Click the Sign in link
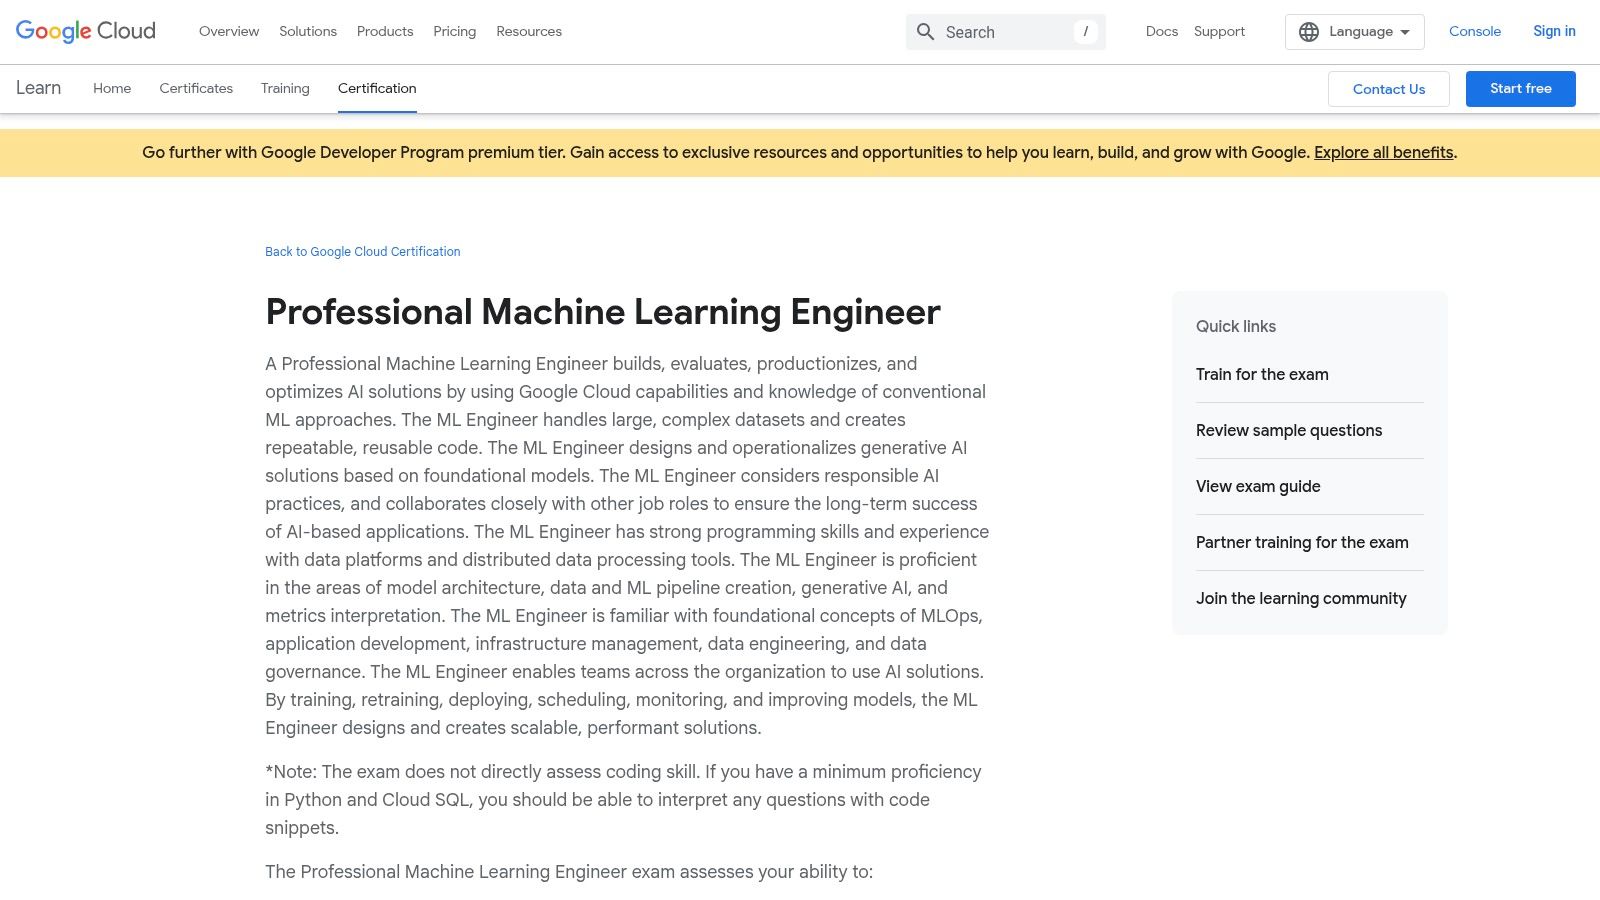This screenshot has height=900, width=1600. [x=1554, y=32]
